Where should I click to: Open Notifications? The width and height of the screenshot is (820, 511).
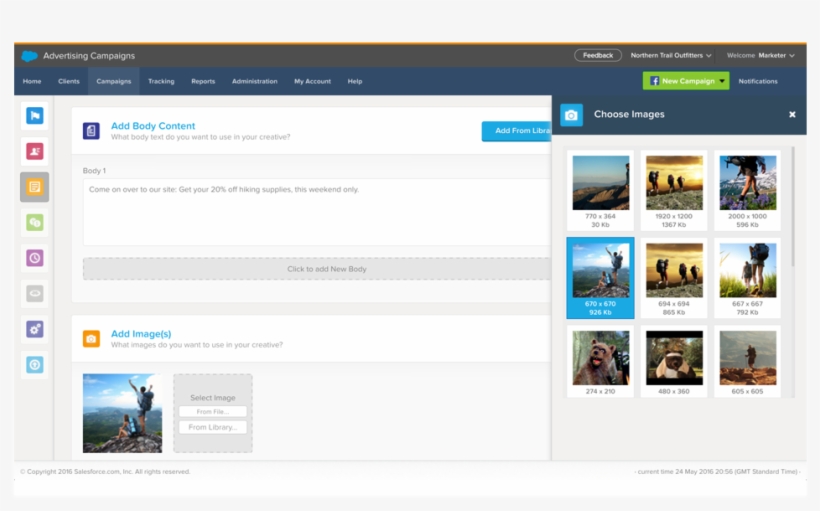point(758,81)
